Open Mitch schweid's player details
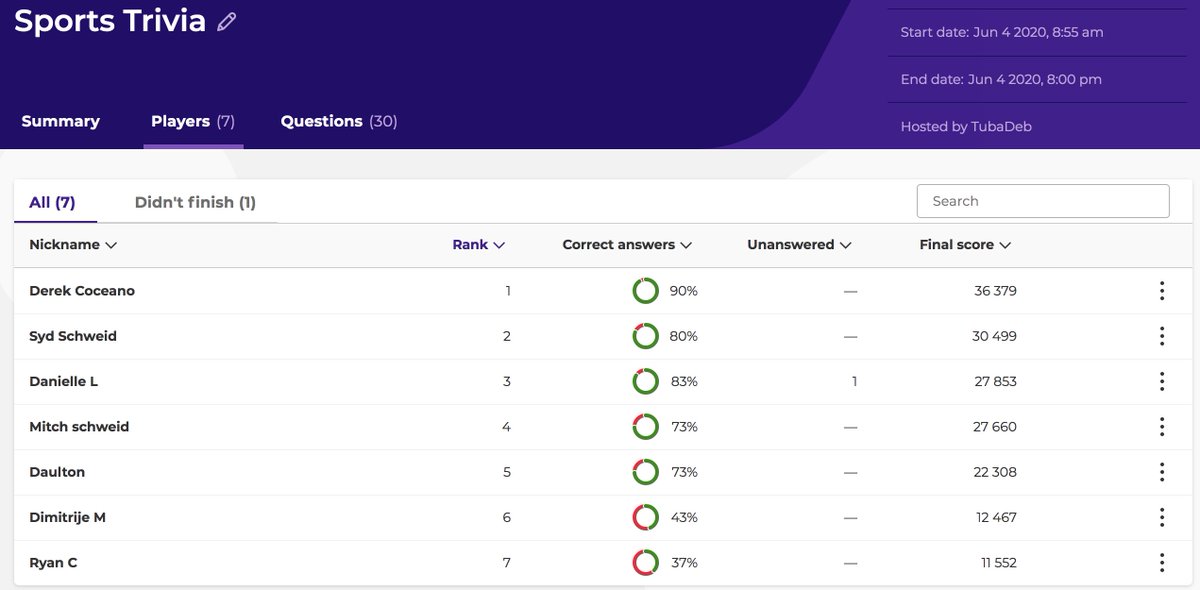1200x590 pixels. [x=79, y=427]
